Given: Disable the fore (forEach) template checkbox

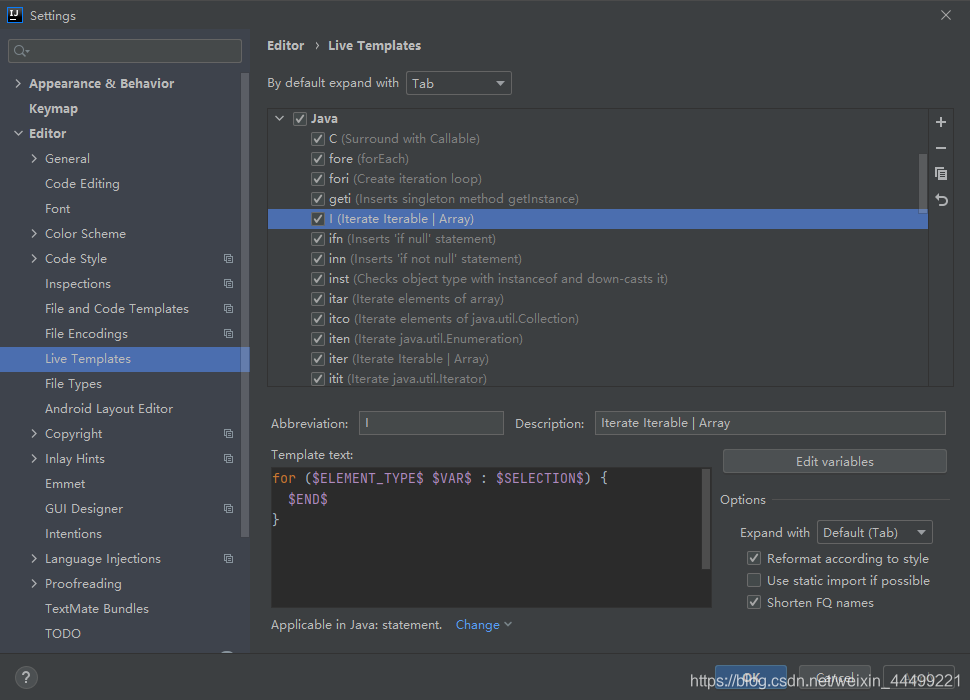Looking at the screenshot, I should (x=318, y=159).
